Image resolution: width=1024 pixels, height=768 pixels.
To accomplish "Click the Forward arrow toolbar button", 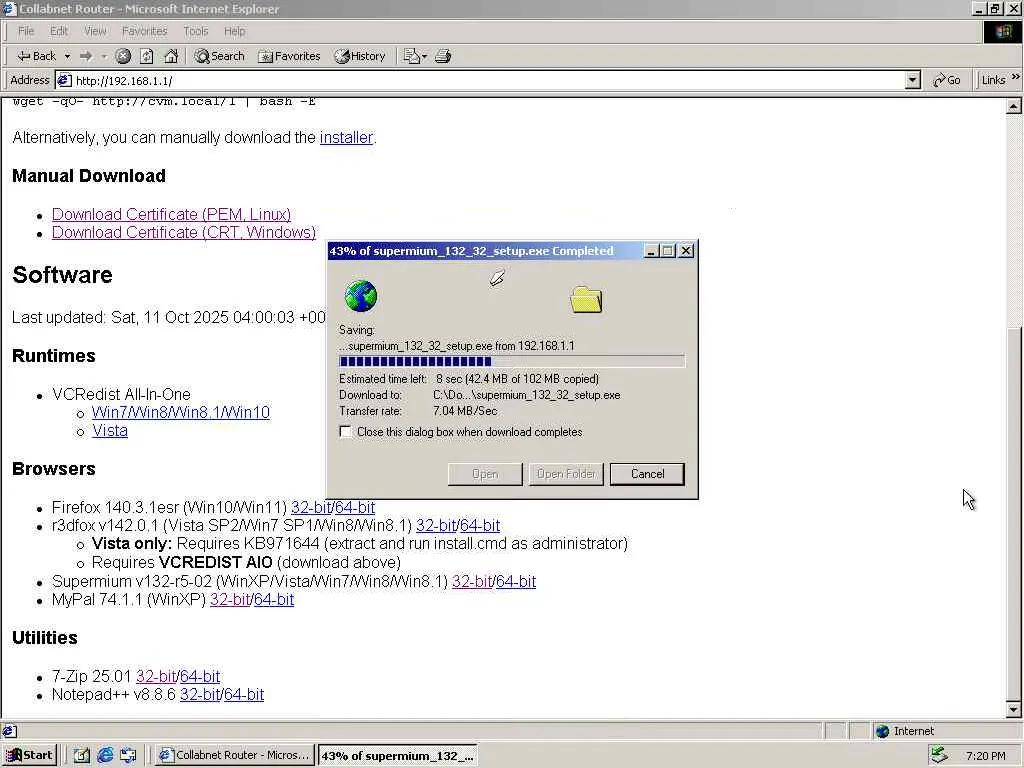I will click(86, 56).
